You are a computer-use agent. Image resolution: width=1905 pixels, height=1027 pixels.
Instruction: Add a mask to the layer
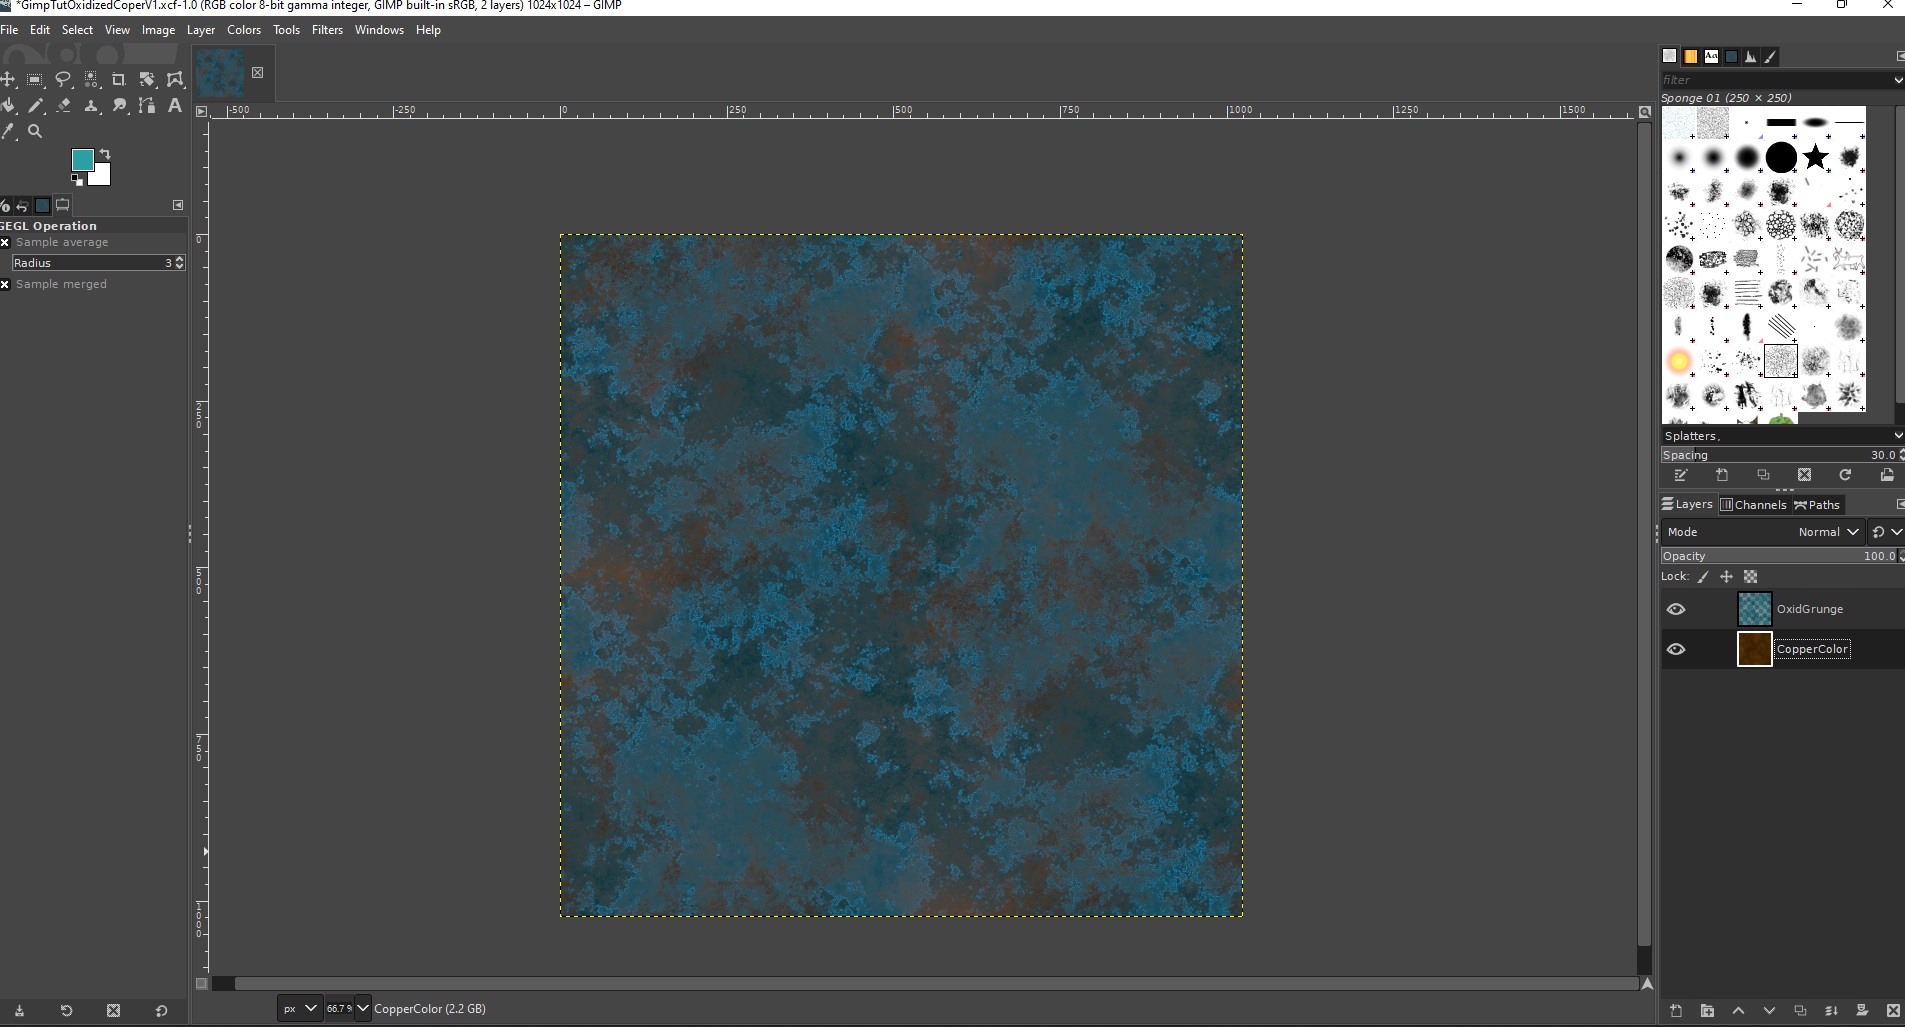coord(1862,1011)
